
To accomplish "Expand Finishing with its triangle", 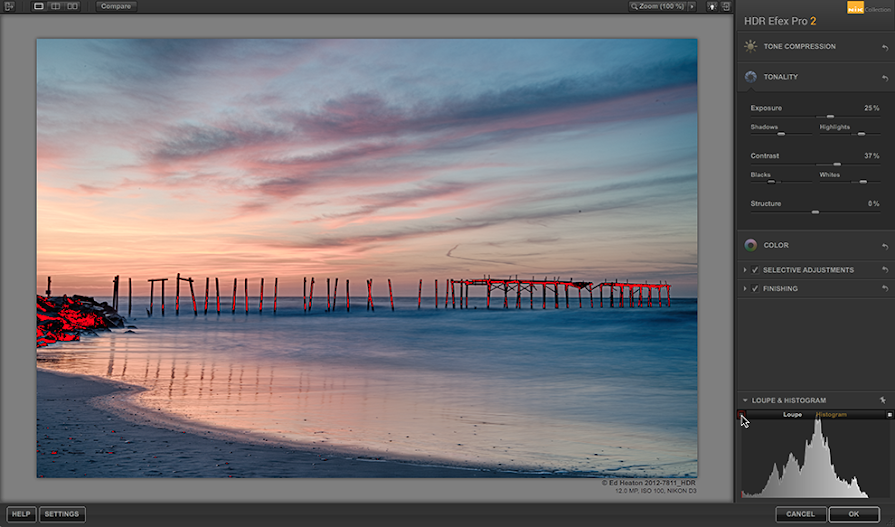I will click(745, 288).
